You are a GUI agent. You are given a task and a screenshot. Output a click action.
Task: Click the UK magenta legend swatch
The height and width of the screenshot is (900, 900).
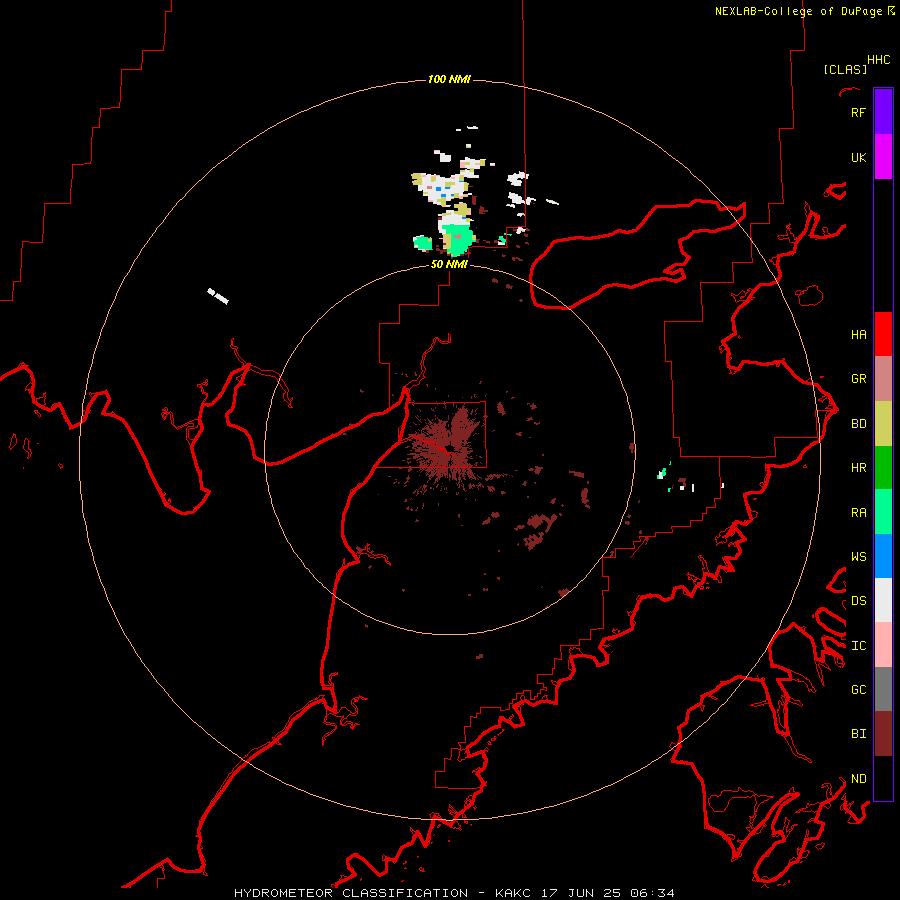[883, 157]
